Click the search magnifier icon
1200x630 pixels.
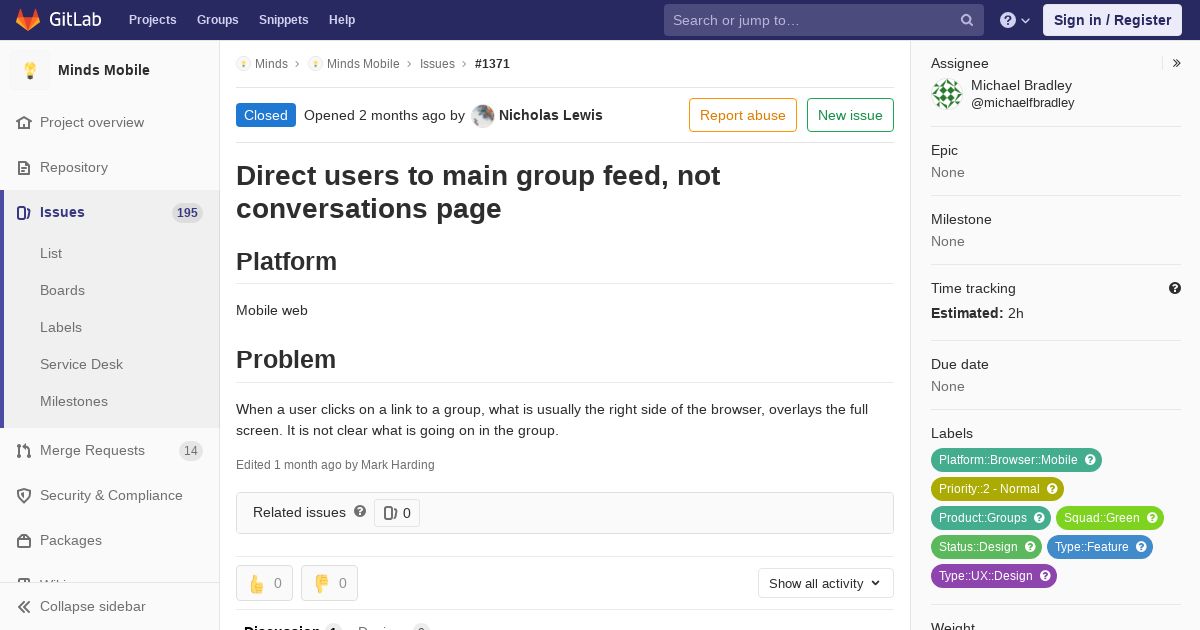coord(967,20)
